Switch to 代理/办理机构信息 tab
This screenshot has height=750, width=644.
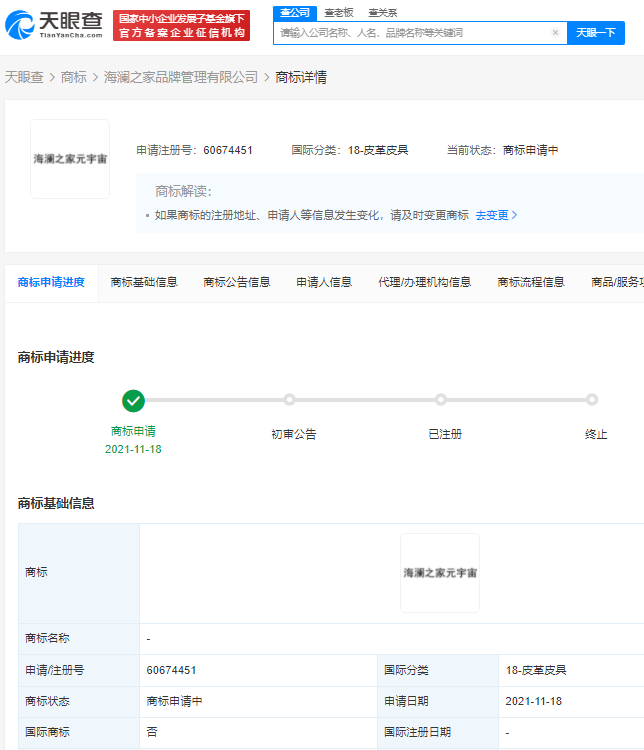(x=424, y=282)
